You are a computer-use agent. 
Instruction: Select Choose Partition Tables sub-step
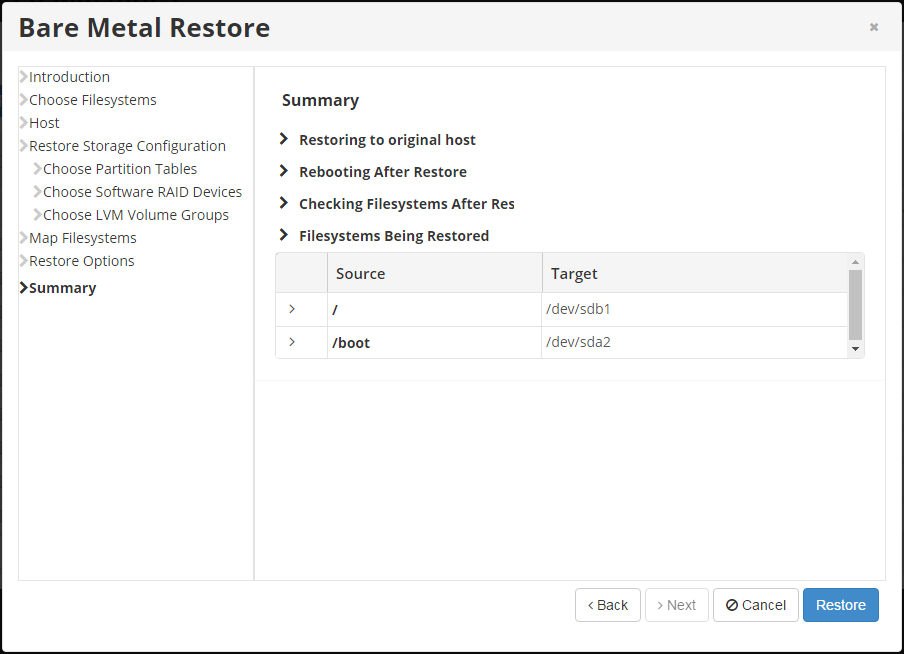point(120,169)
